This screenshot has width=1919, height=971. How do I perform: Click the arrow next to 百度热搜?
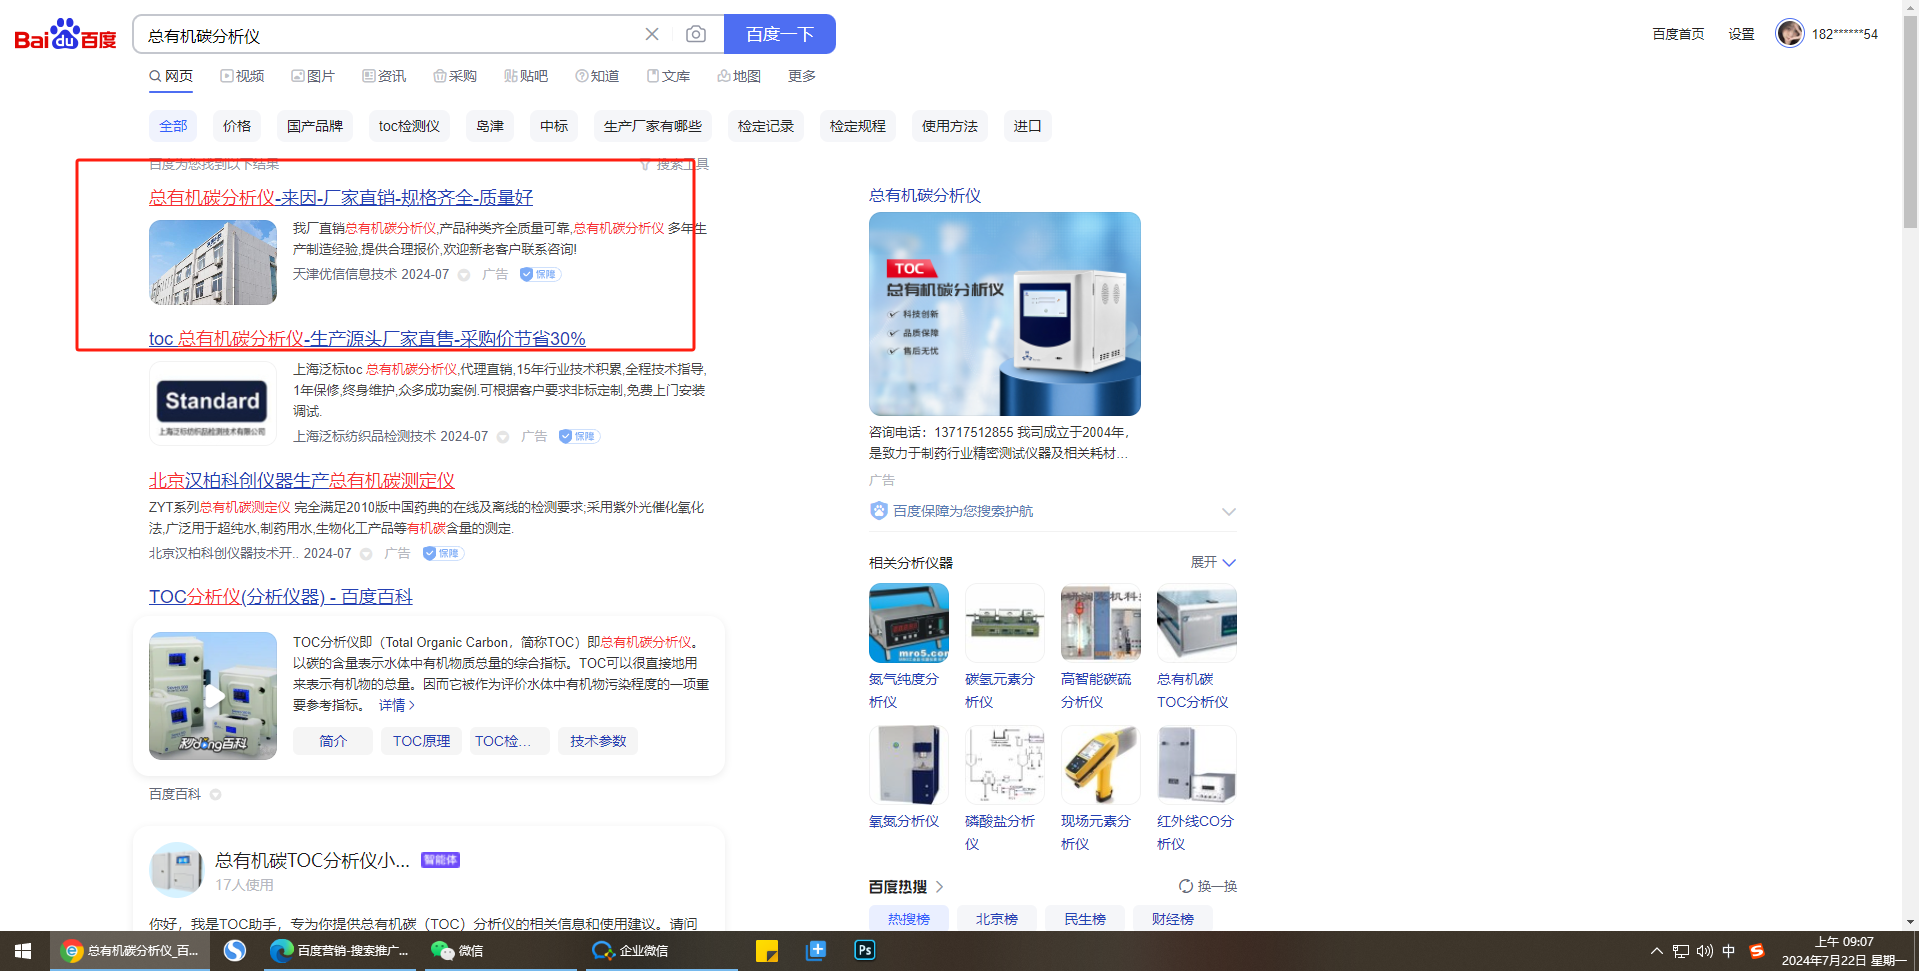click(939, 887)
